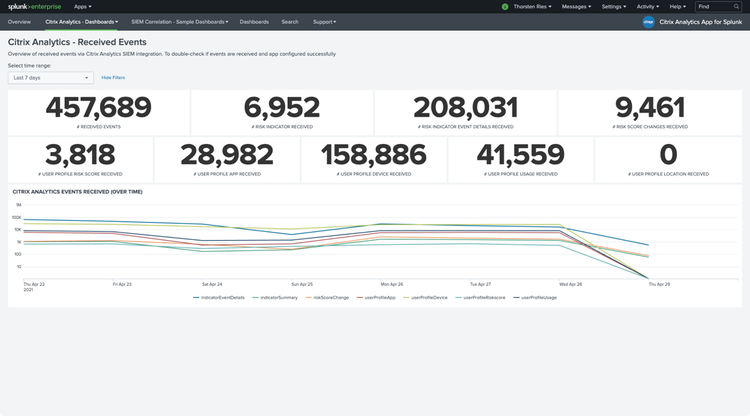Go to the Overview tab

pyautogui.click(x=19, y=22)
